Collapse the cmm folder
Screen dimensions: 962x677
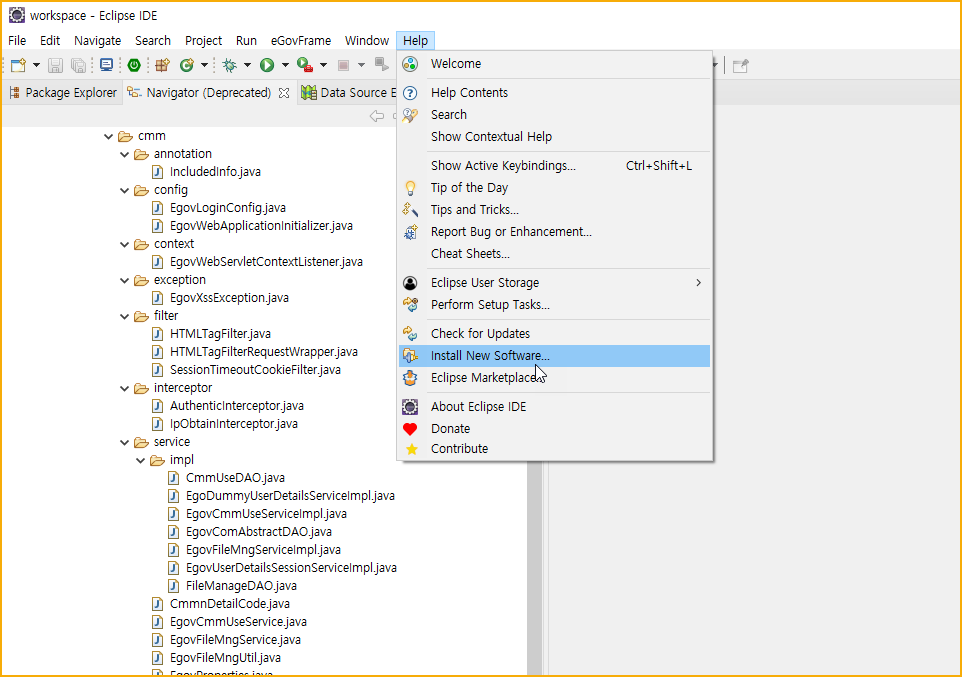pyautogui.click(x=109, y=136)
